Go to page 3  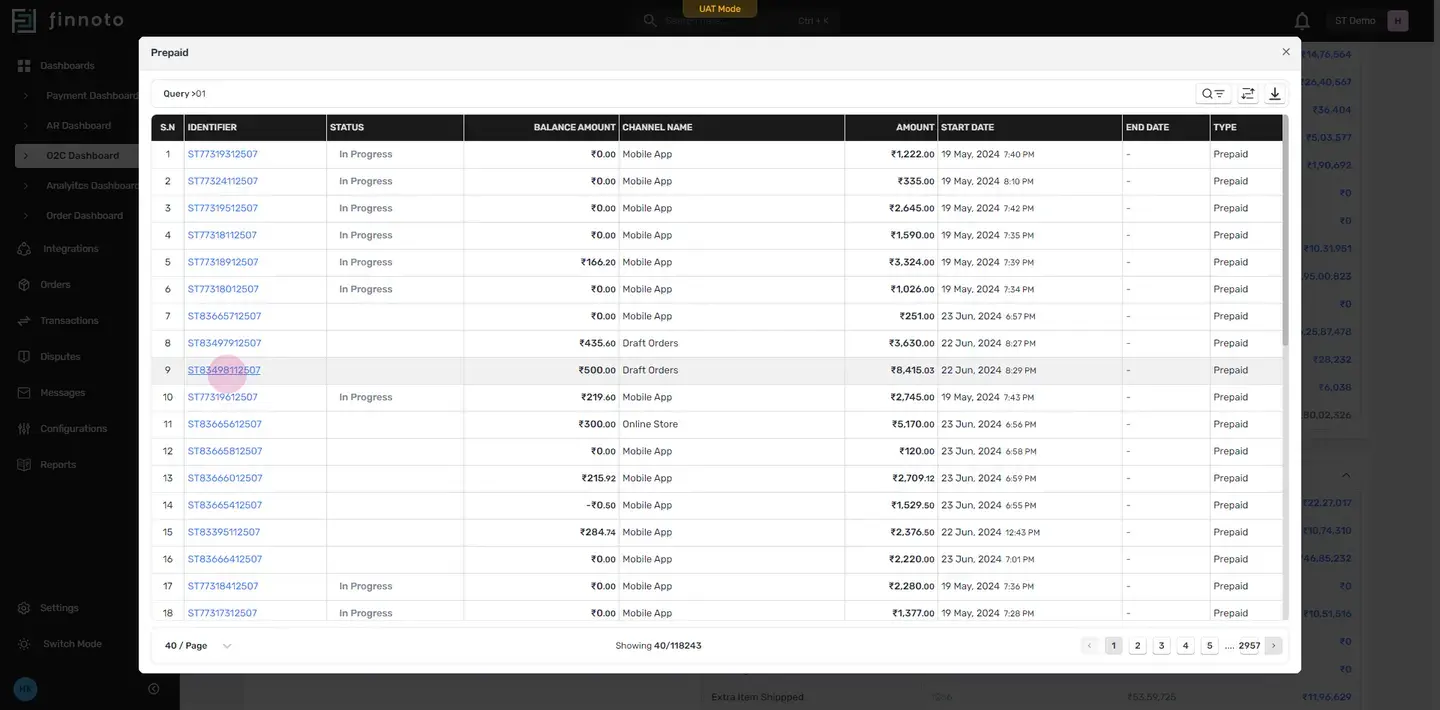click(1161, 646)
